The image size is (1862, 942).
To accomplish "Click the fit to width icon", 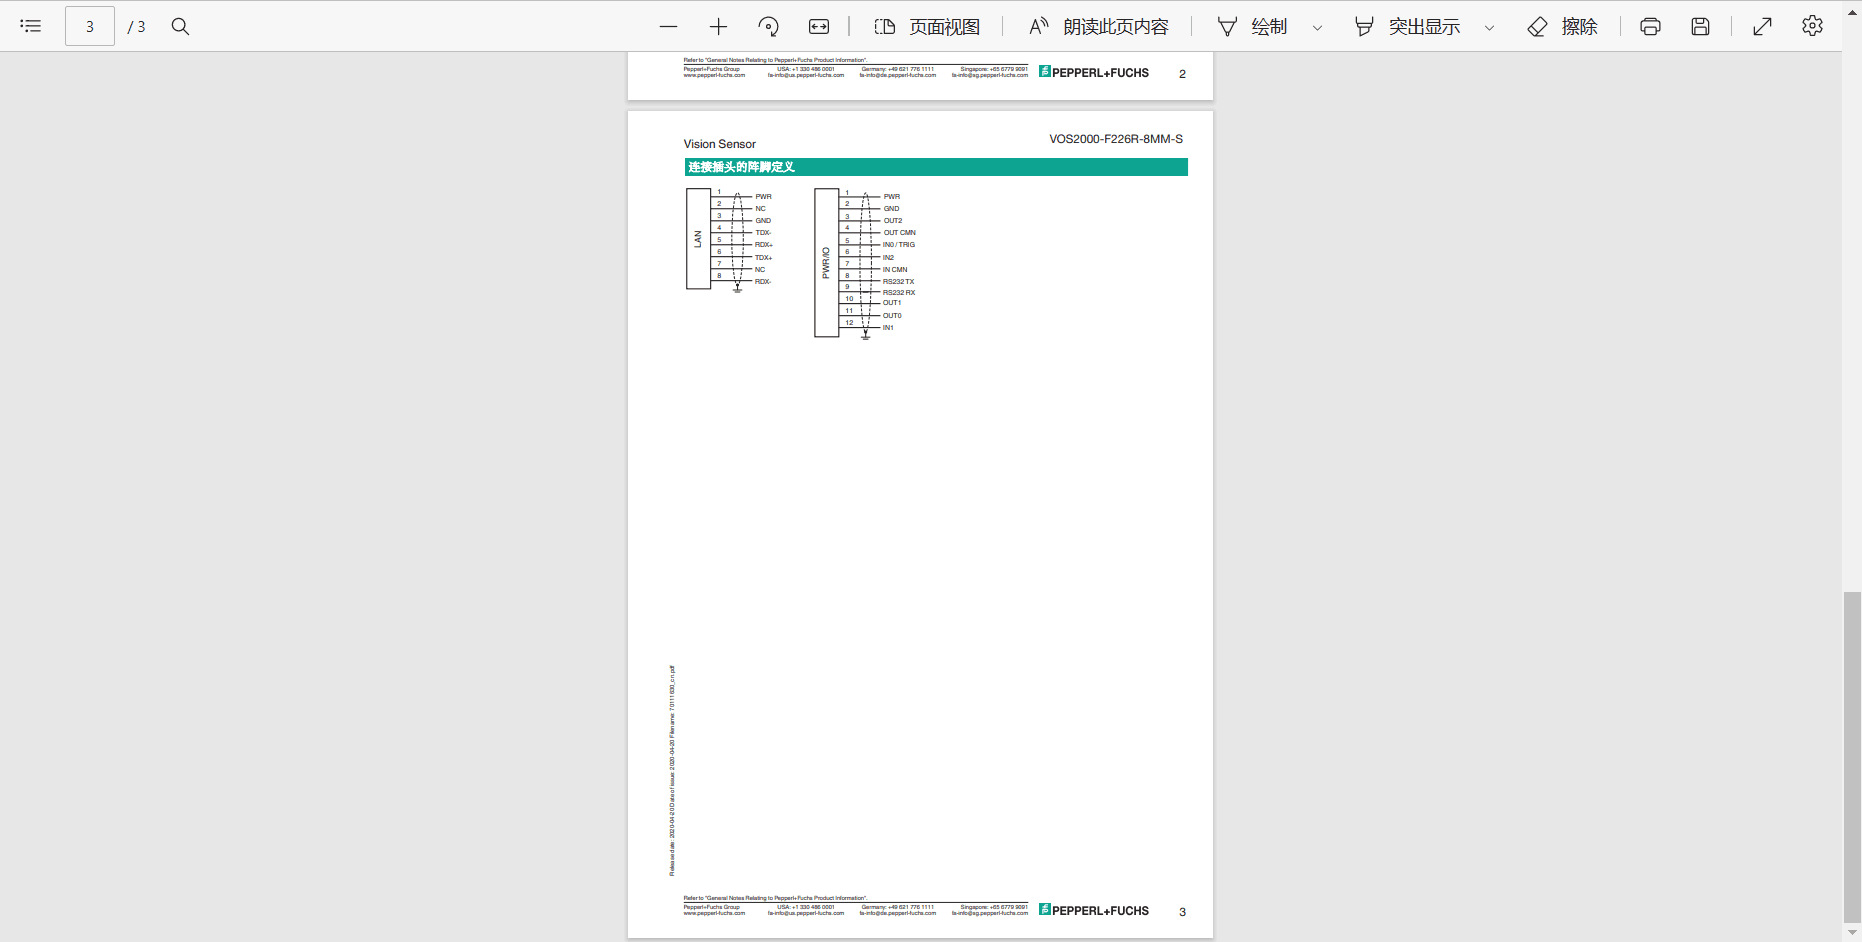I will [819, 27].
